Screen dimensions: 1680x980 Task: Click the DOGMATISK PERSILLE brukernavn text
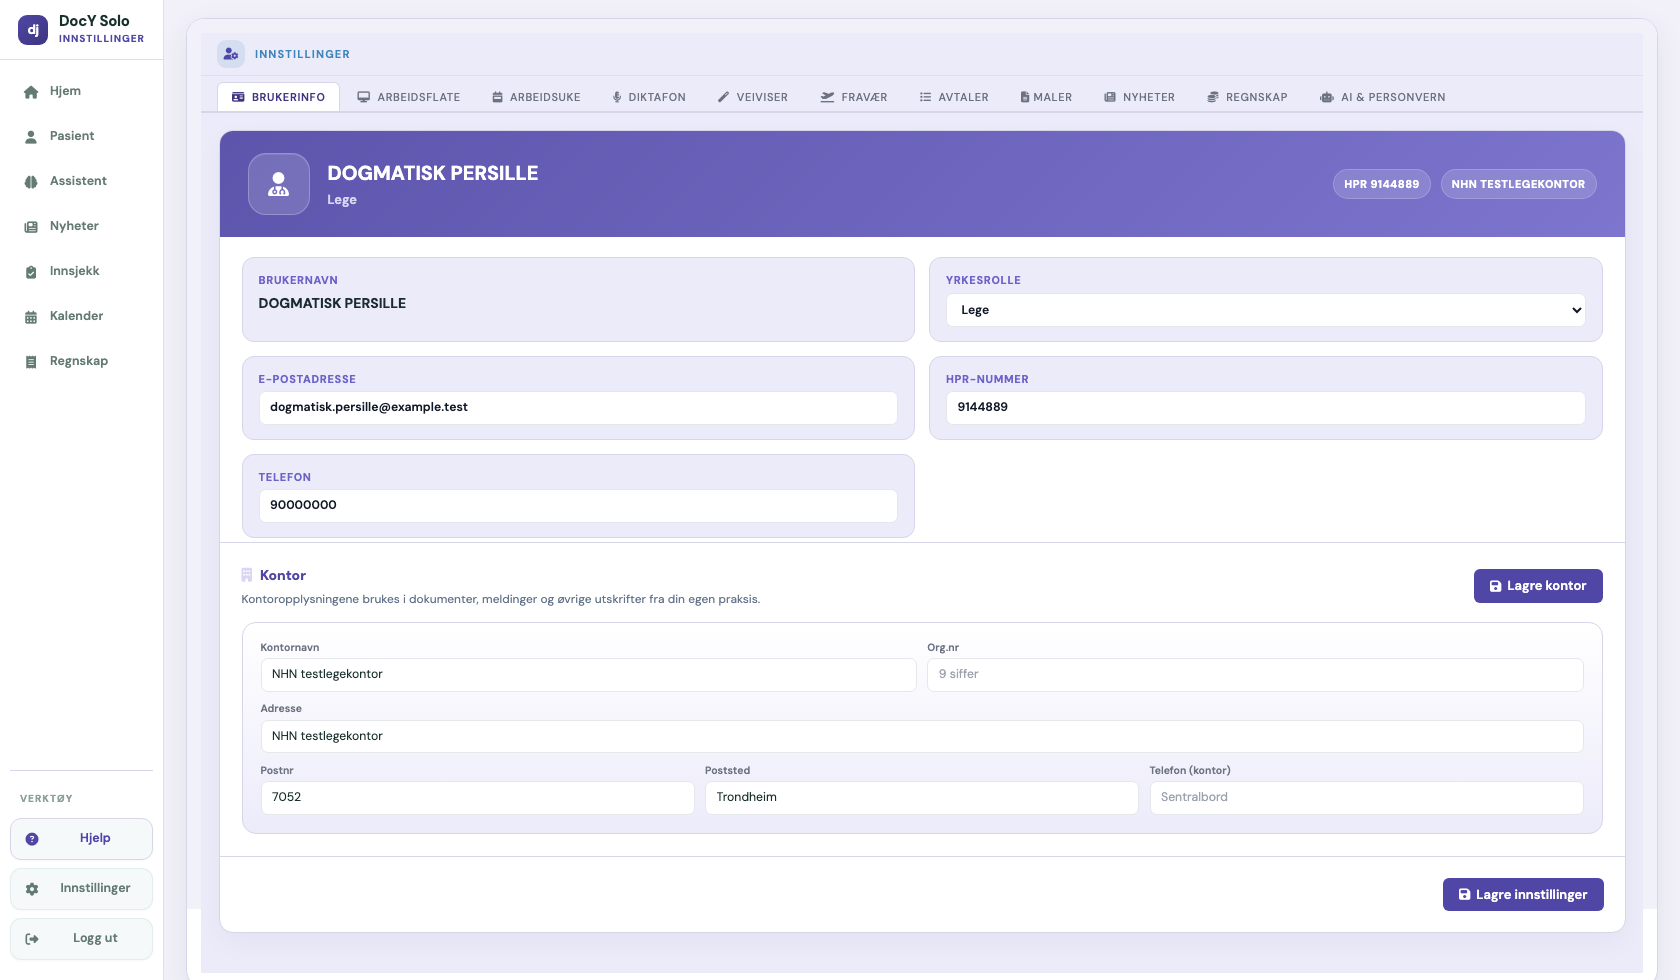pyautogui.click(x=332, y=303)
